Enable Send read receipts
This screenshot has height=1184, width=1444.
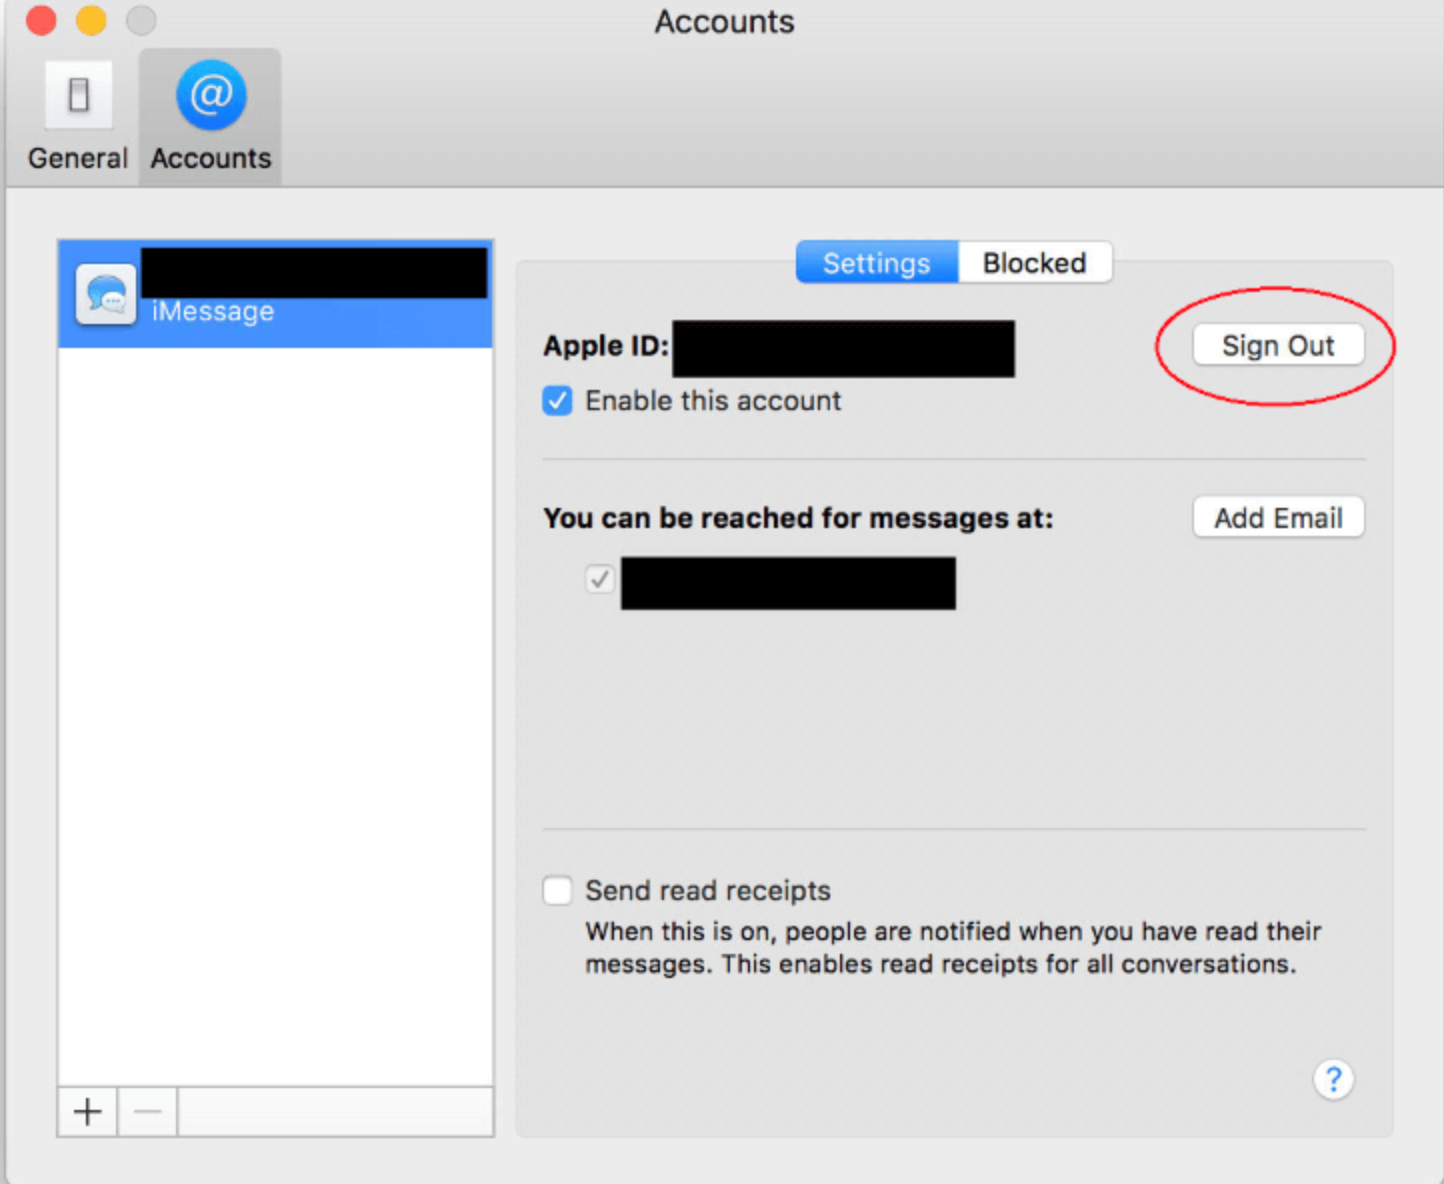(557, 890)
